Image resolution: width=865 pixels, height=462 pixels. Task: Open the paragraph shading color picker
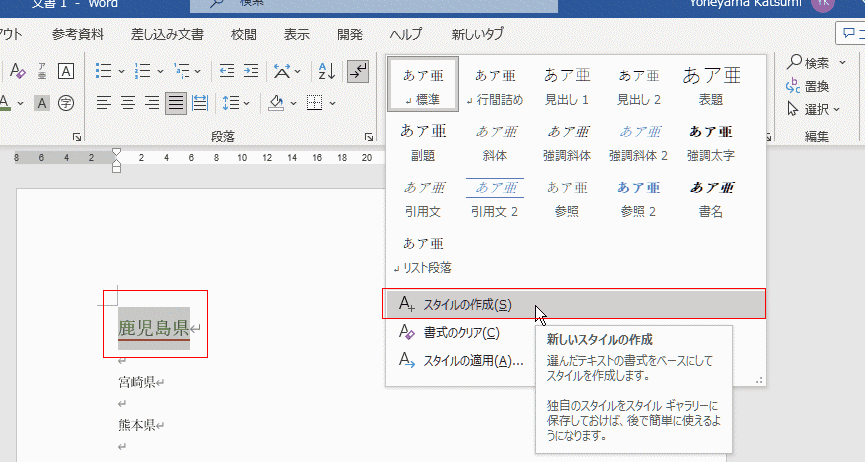tap(292, 102)
